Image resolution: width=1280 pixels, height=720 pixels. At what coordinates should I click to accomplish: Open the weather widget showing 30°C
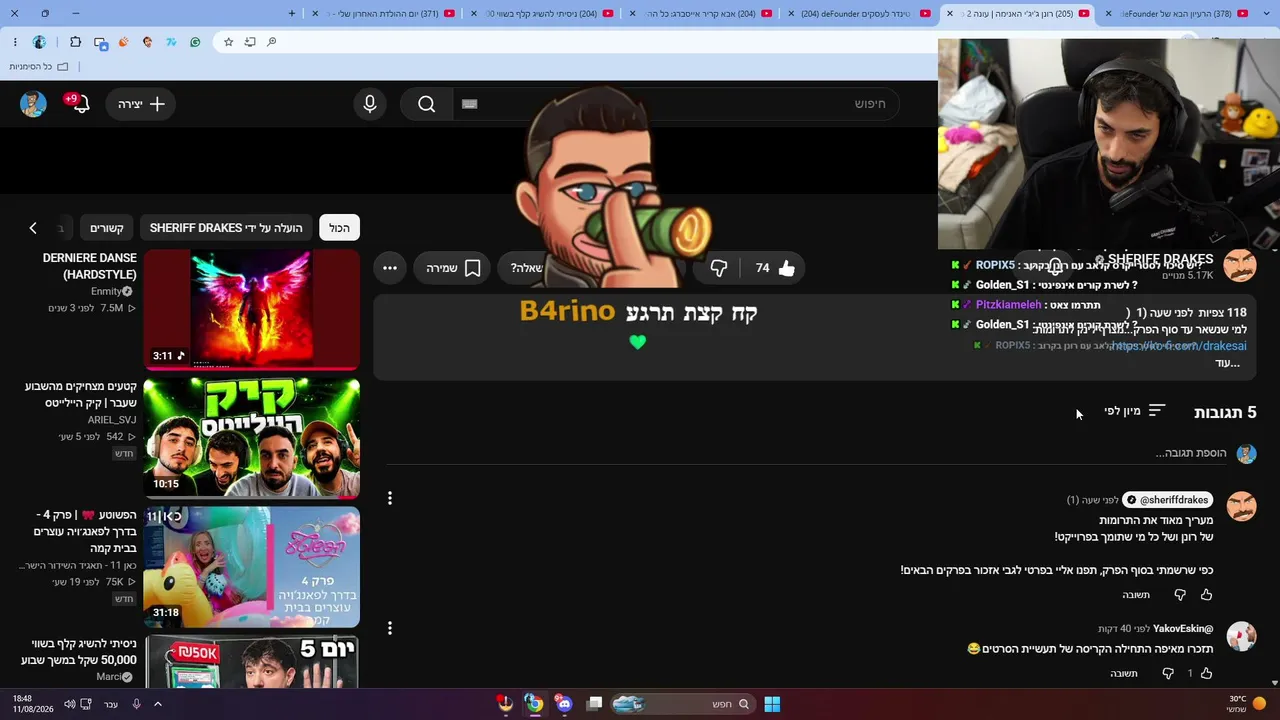(1244, 704)
